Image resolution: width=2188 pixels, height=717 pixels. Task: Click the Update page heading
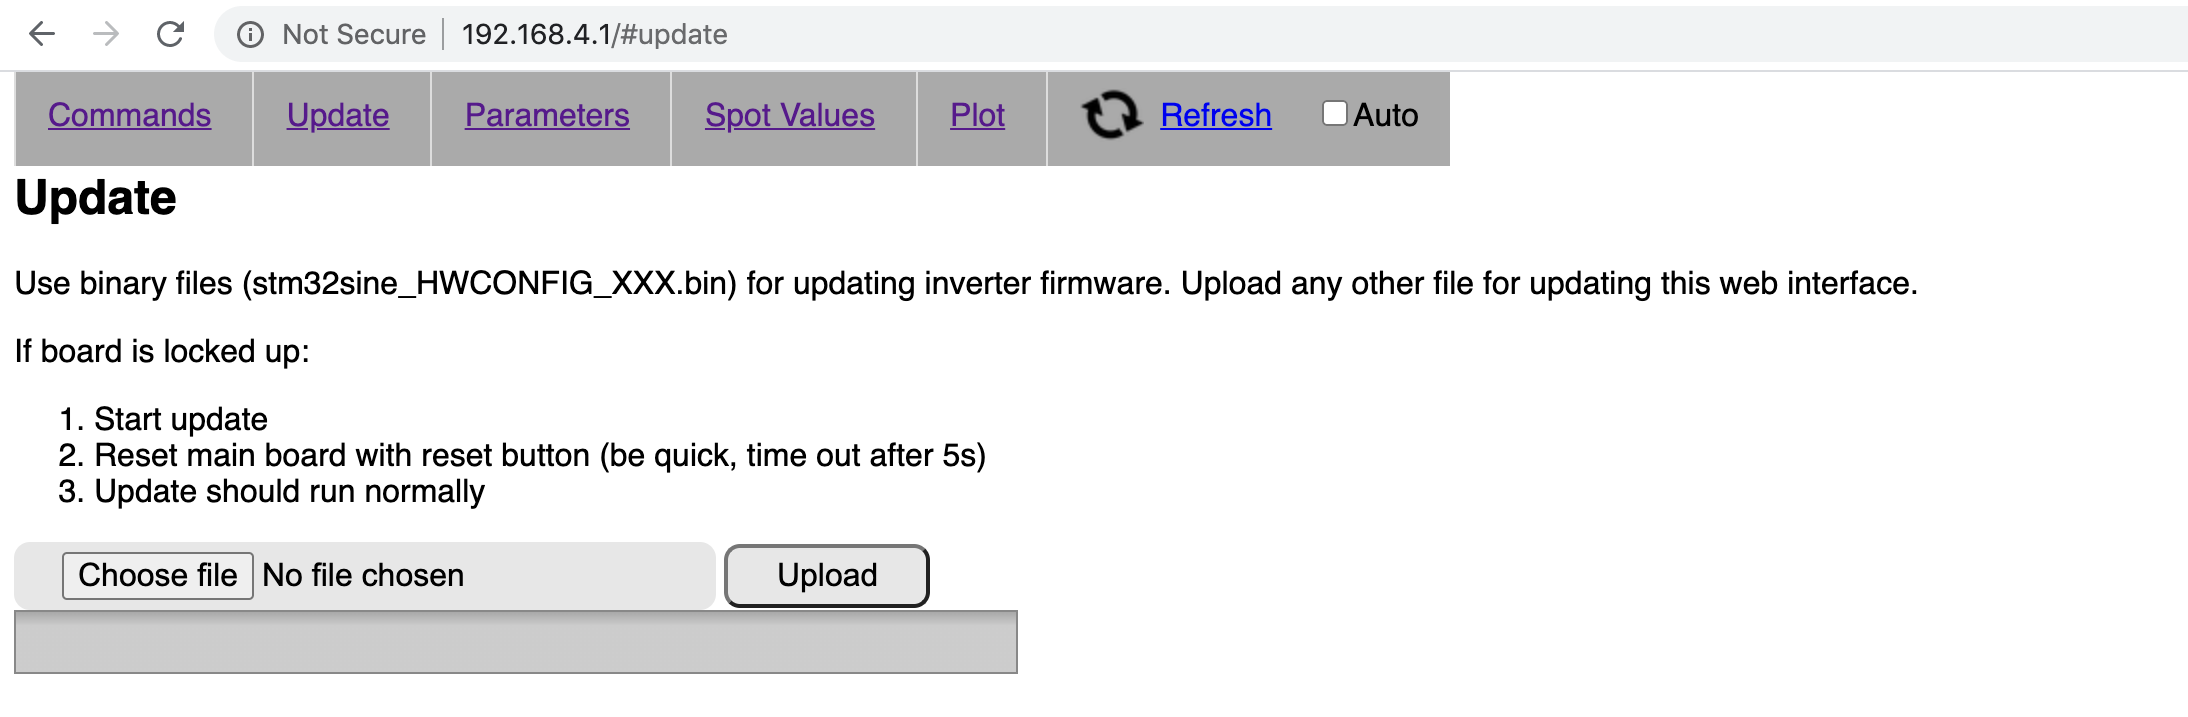click(96, 198)
